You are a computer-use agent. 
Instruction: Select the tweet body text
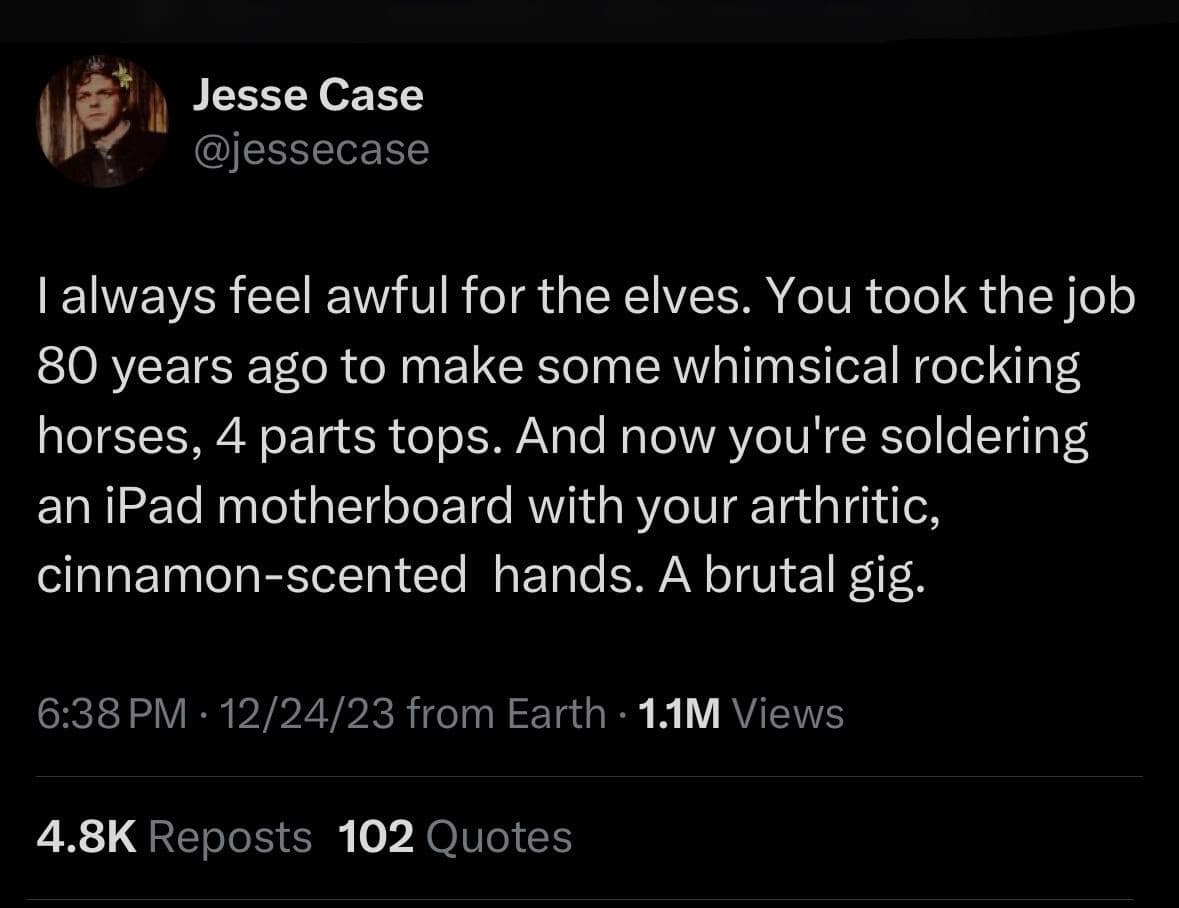[x=560, y=435]
